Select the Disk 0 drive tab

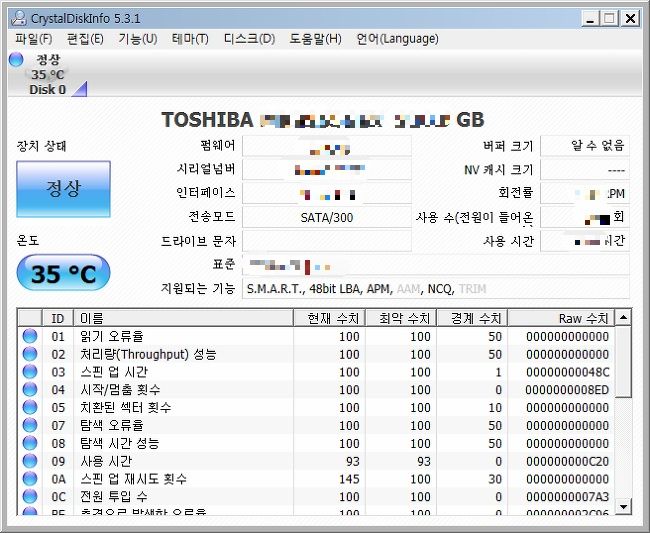[48, 75]
